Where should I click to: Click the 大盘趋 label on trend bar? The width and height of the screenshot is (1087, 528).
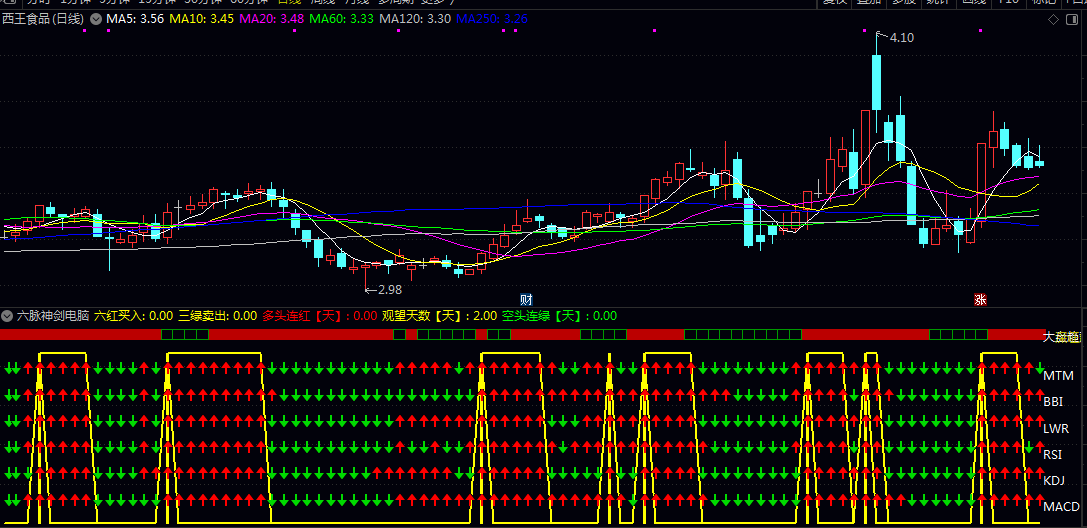click(1062, 337)
